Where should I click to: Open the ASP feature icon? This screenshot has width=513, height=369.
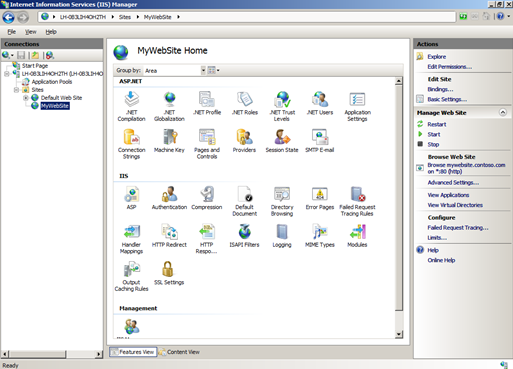point(131,198)
